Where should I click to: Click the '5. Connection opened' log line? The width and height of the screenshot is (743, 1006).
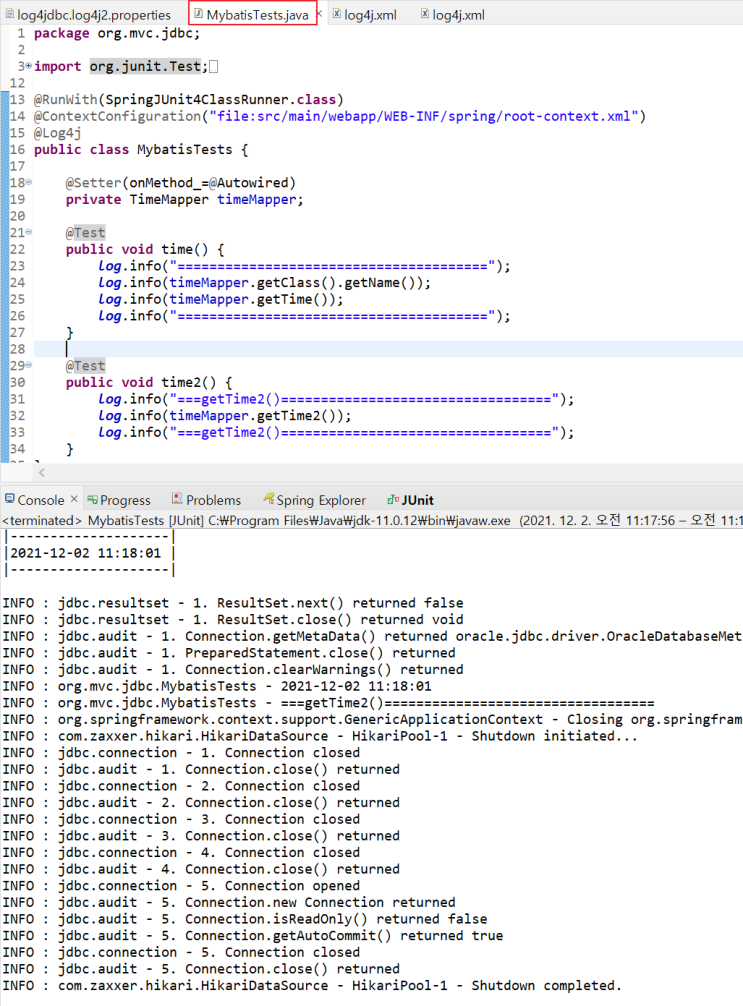[181, 887]
